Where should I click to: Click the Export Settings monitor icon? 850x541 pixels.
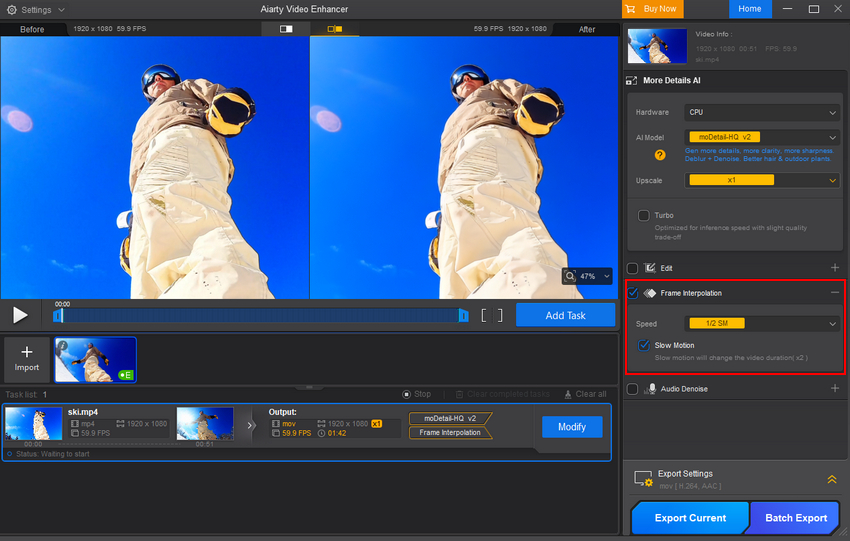point(643,479)
